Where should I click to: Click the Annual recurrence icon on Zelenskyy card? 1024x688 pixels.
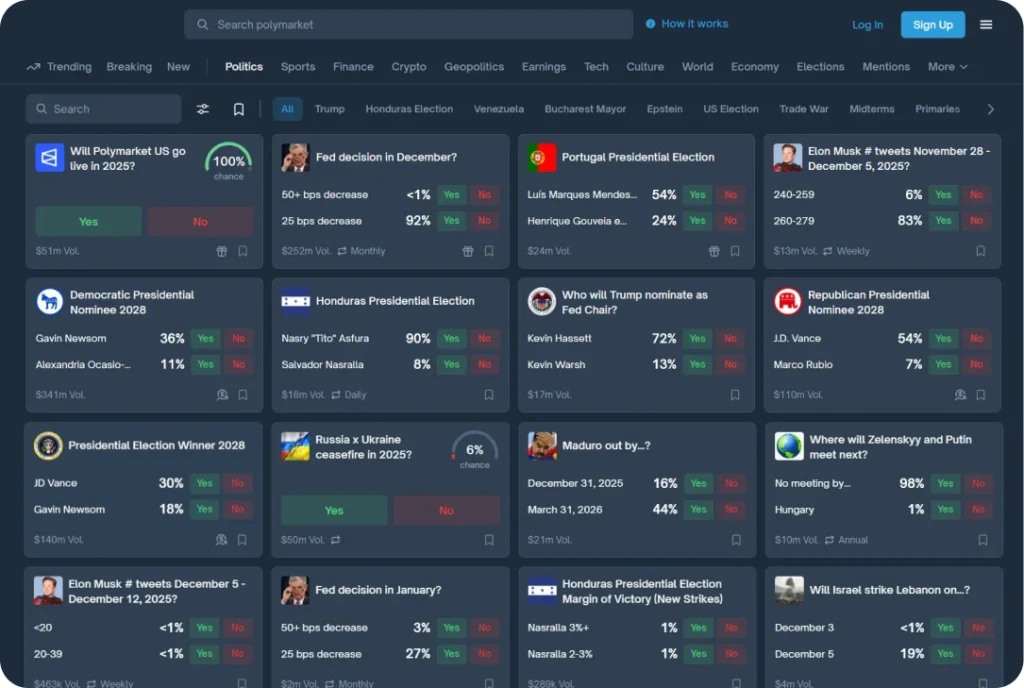829,540
